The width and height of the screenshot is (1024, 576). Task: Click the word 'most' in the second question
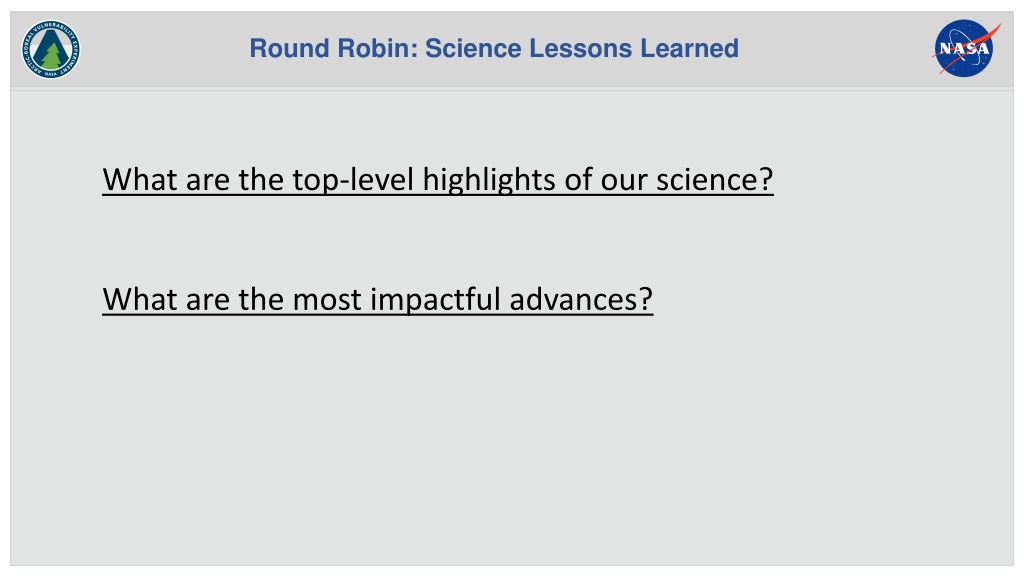327,300
